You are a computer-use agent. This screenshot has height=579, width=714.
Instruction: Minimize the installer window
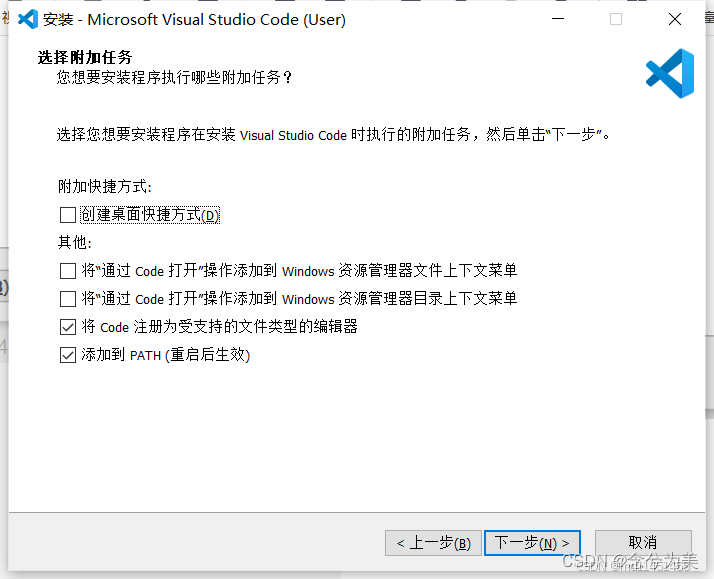[558, 19]
